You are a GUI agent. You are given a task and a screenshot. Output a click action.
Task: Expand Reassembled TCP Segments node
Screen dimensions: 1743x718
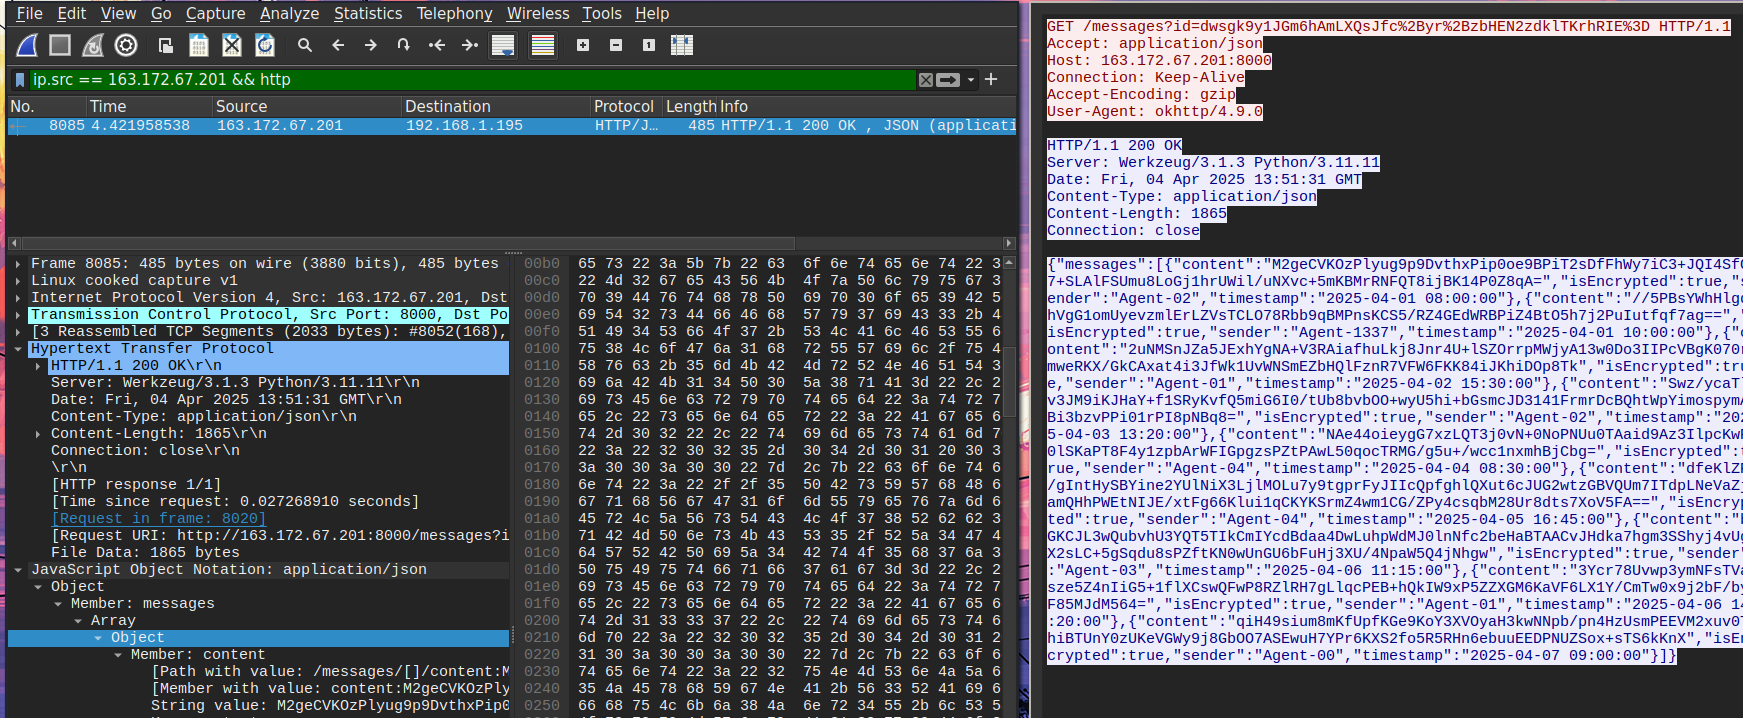tap(19, 332)
